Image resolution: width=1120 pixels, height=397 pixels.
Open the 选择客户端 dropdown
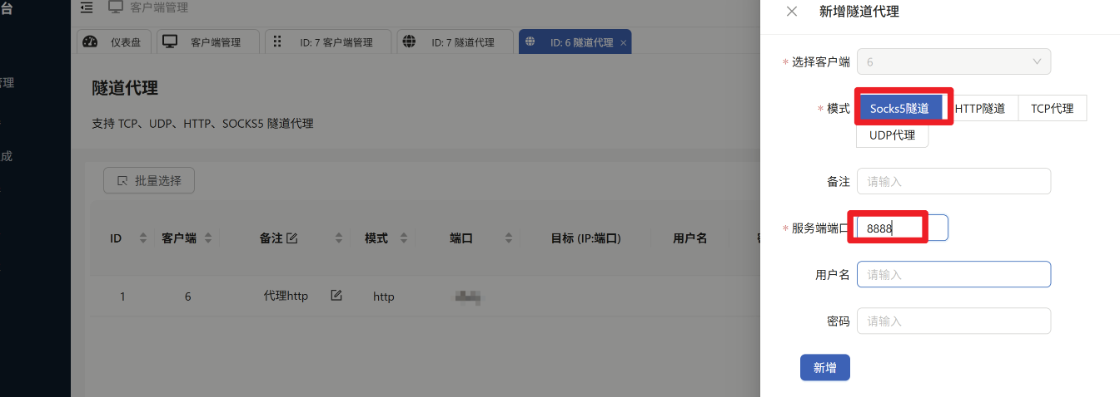tap(954, 61)
